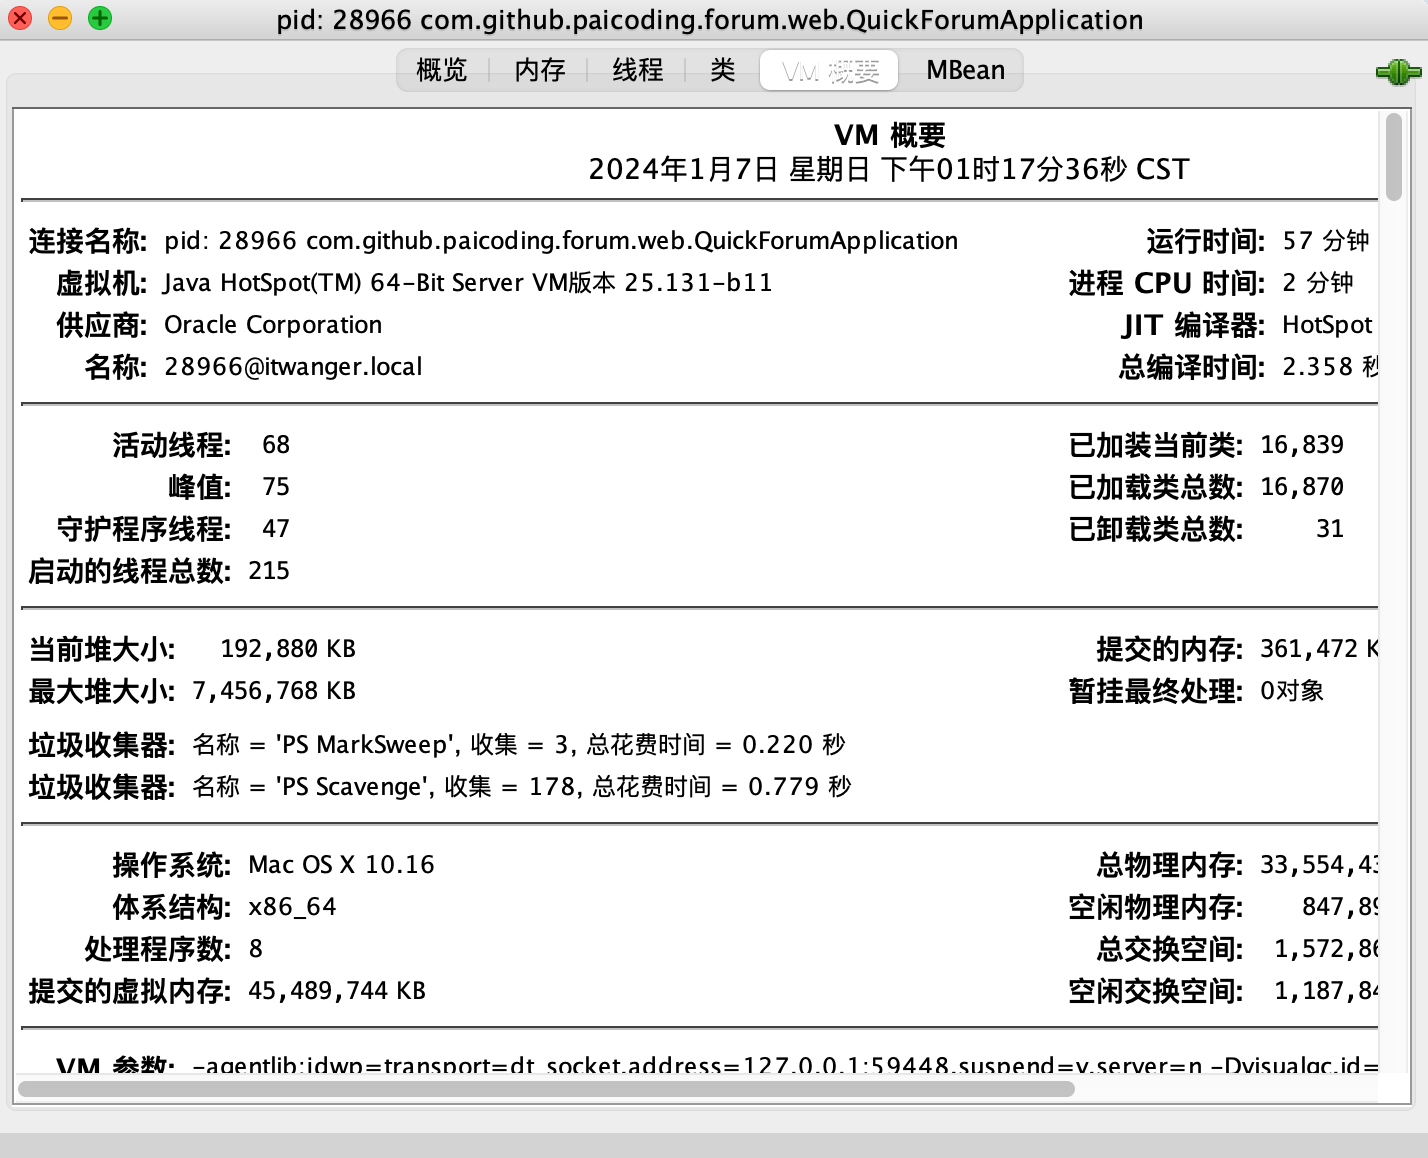
Task: Click the 最大堆大小 value 7,456,768 KB
Action: (274, 691)
